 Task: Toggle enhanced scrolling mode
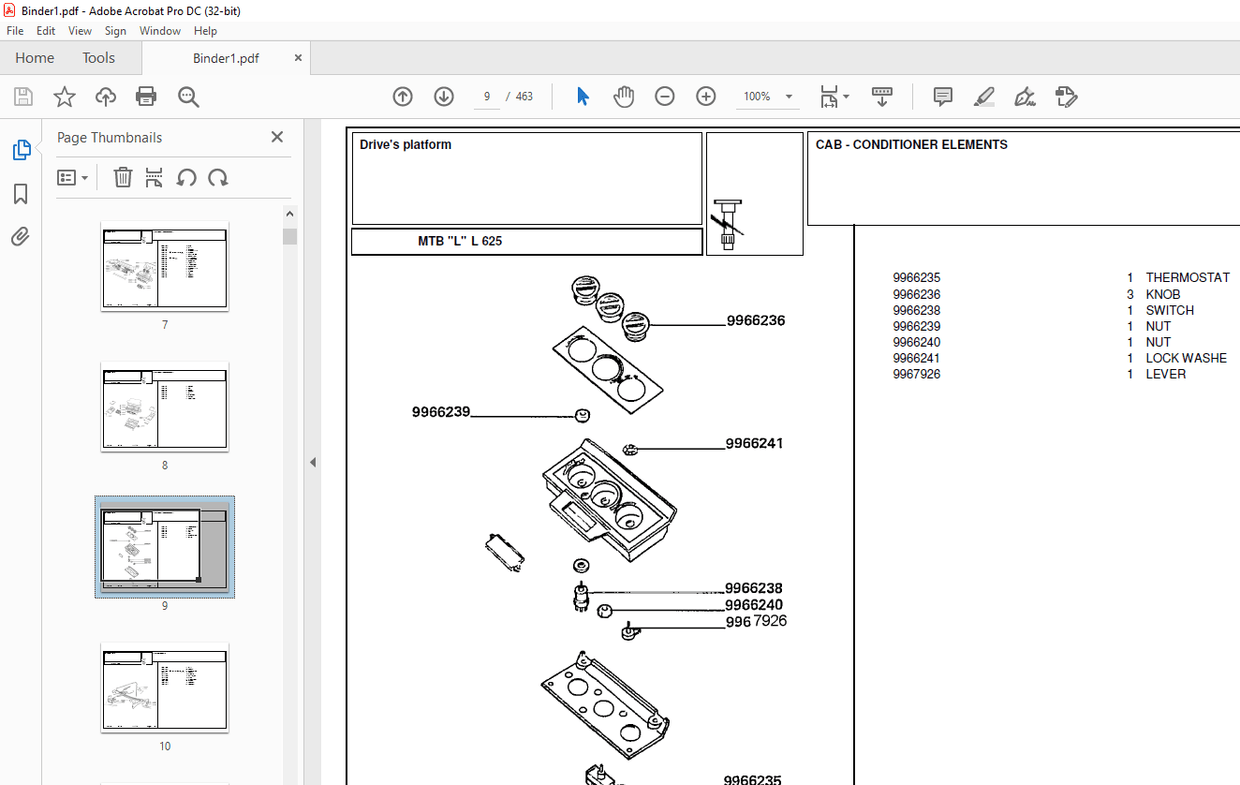tap(881, 96)
